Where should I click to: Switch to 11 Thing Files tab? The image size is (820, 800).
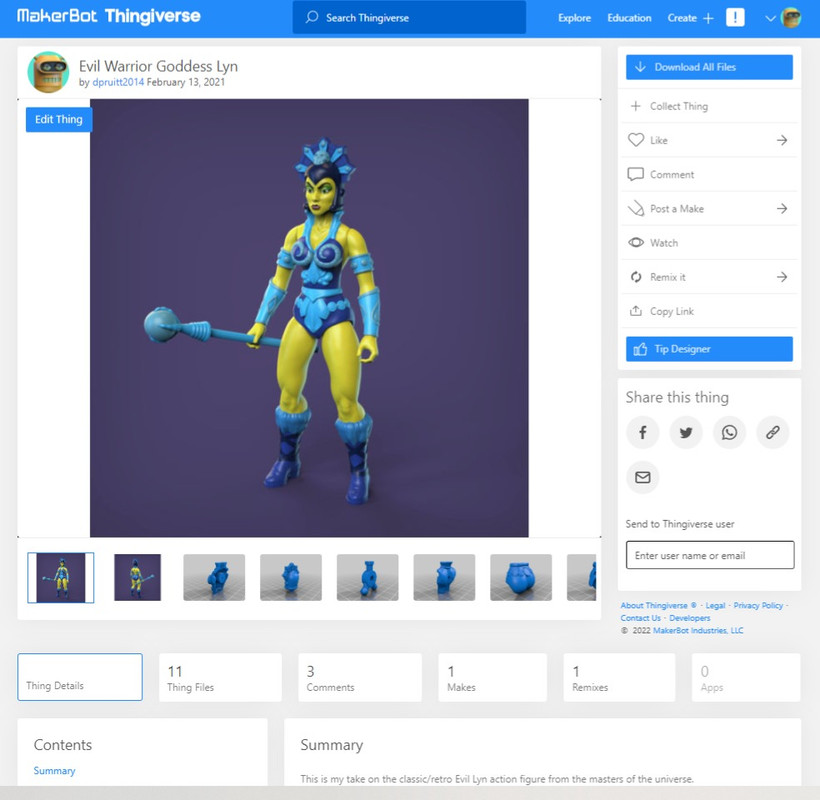point(220,677)
